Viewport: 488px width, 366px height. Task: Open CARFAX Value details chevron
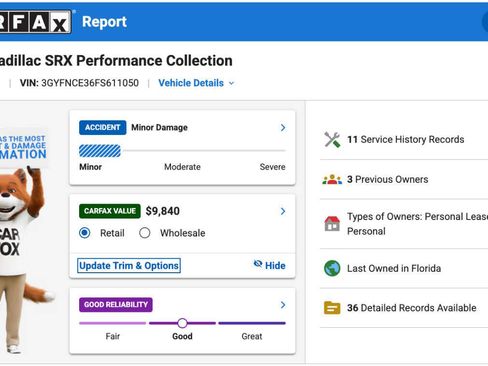pyautogui.click(x=283, y=211)
